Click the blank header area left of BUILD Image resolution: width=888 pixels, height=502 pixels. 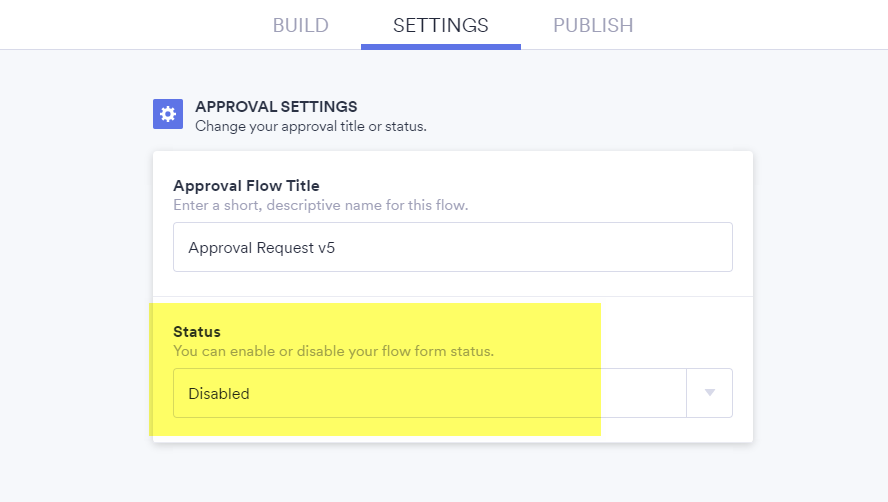point(120,25)
